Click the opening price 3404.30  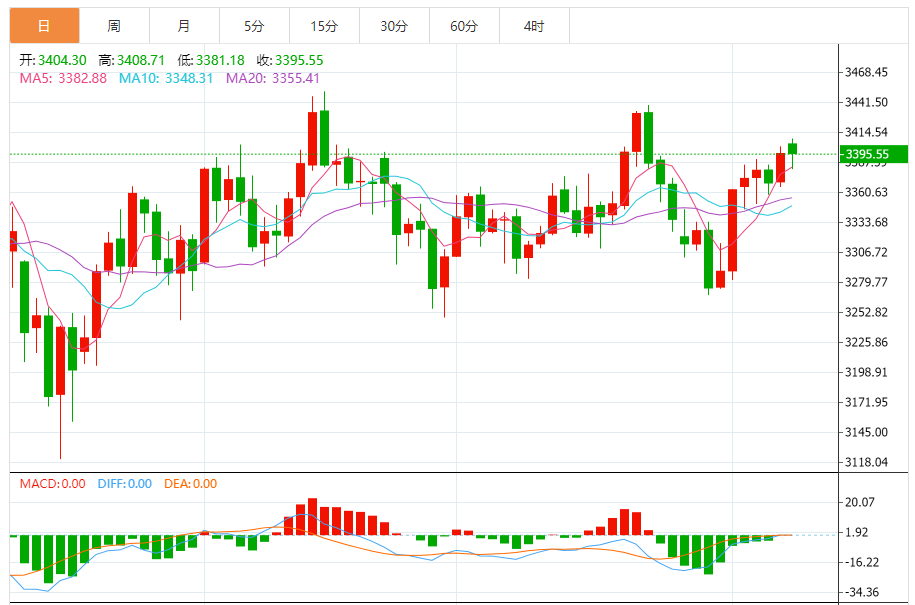click(x=62, y=60)
